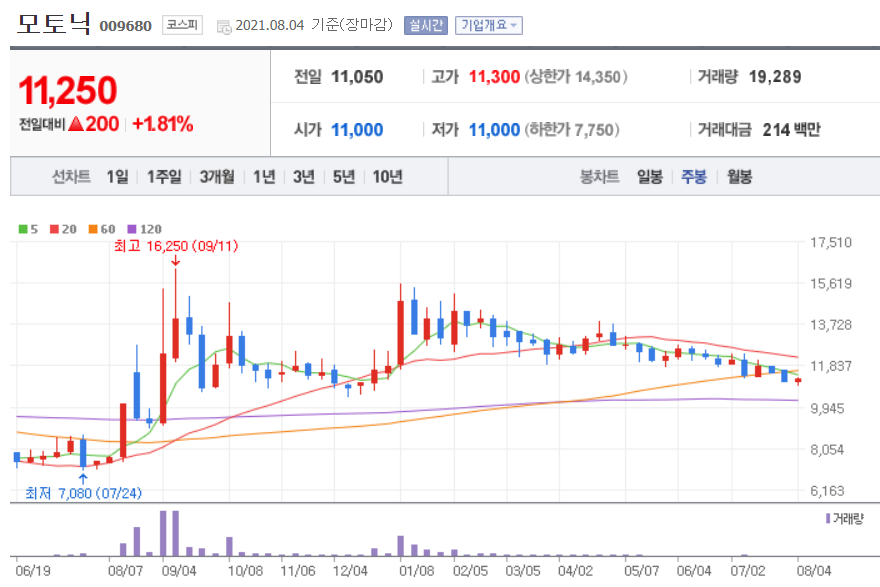Screen dimensions: 880x587
Task: Click the 최고 16,250 (09/11) high label
Action: click(x=176, y=246)
